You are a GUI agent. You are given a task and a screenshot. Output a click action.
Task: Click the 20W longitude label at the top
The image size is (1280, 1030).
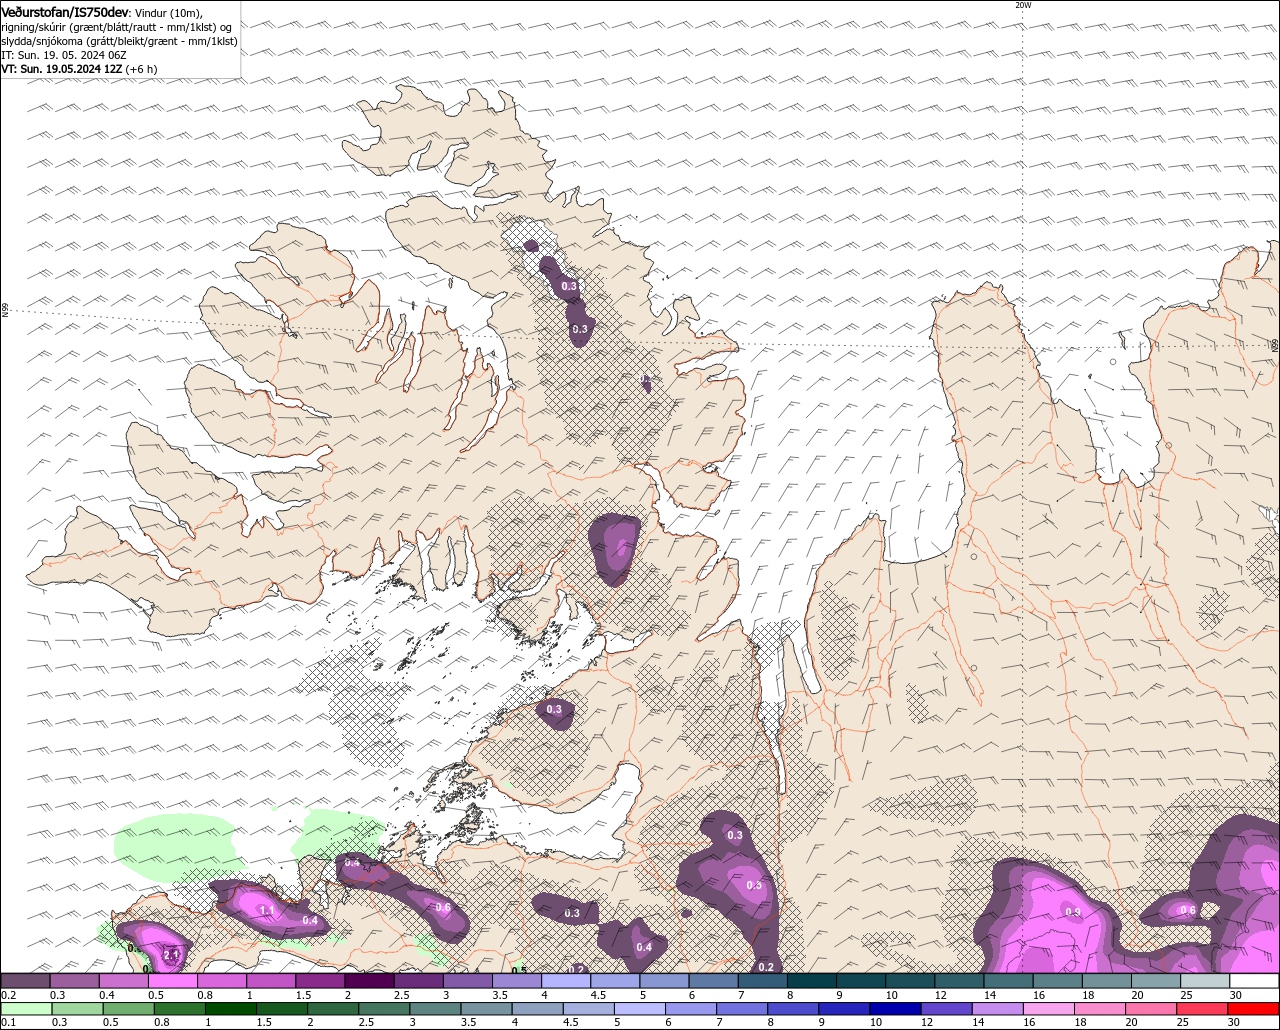tap(1022, 5)
